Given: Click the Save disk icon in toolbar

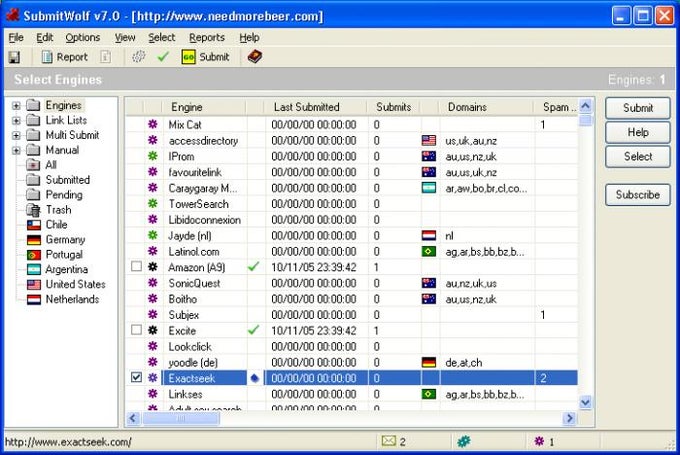Looking at the screenshot, I should pyautogui.click(x=14, y=57).
